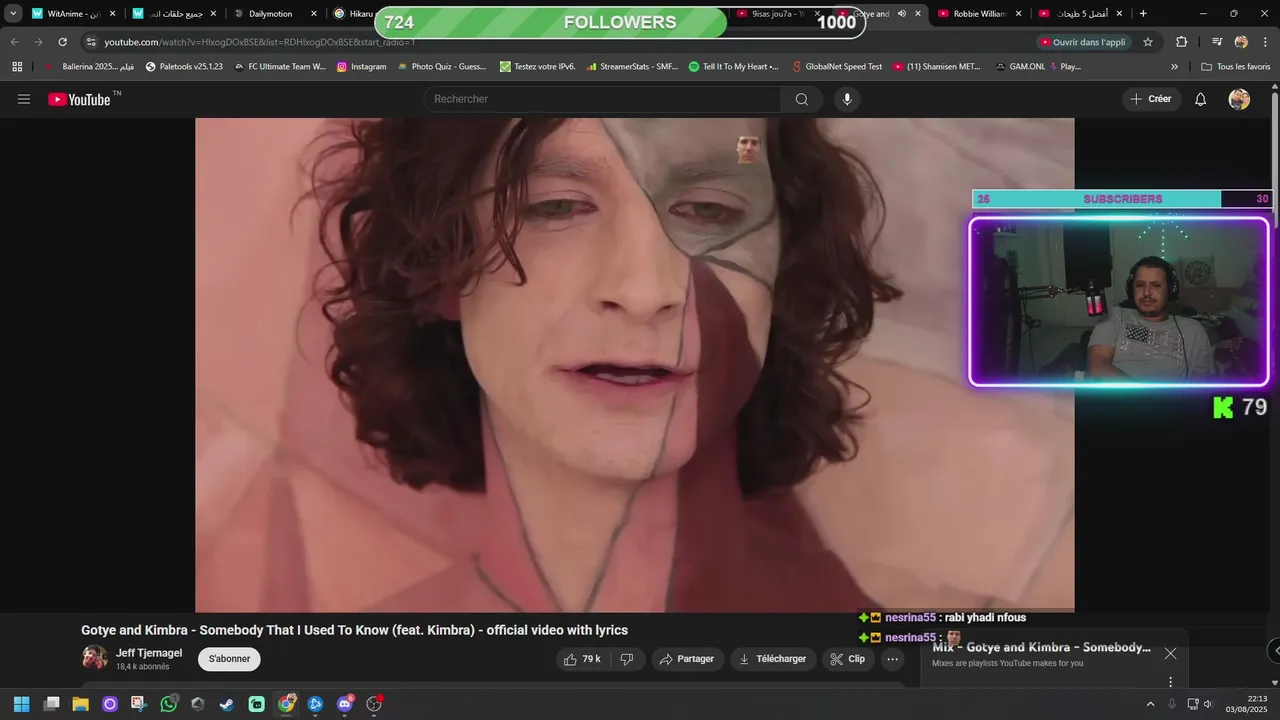Viewport: 1280px width, 720px height.
Task: Open Task View on the taskbar
Action: pos(51,704)
